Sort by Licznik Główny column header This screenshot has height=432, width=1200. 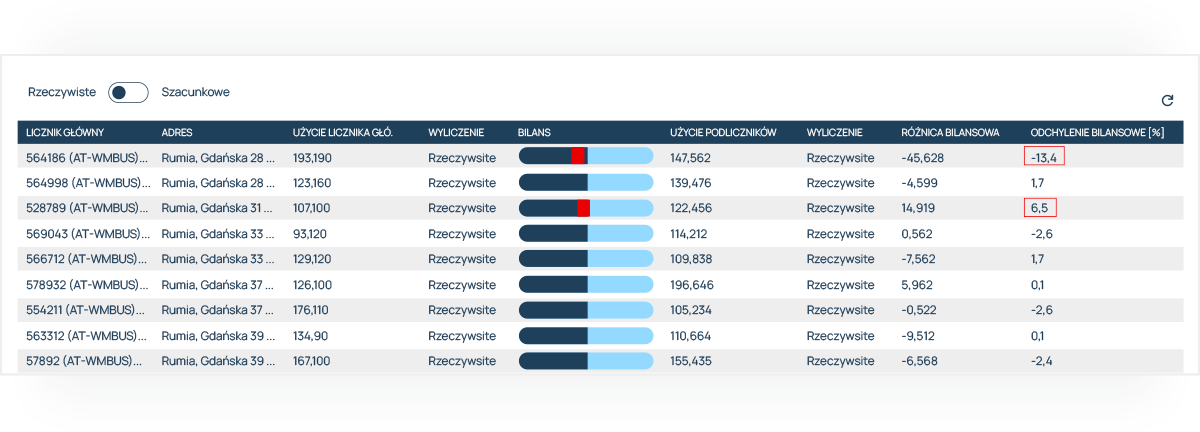pos(65,132)
